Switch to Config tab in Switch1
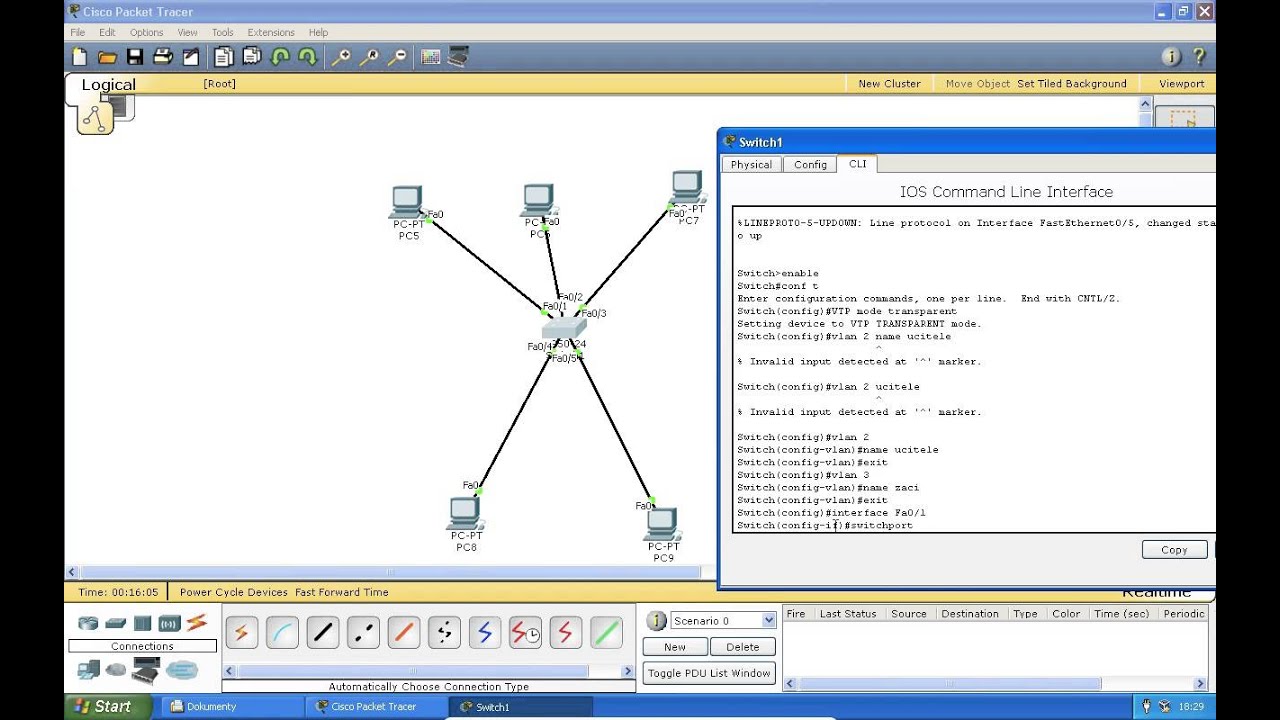This screenshot has height=720, width=1280. point(810,164)
